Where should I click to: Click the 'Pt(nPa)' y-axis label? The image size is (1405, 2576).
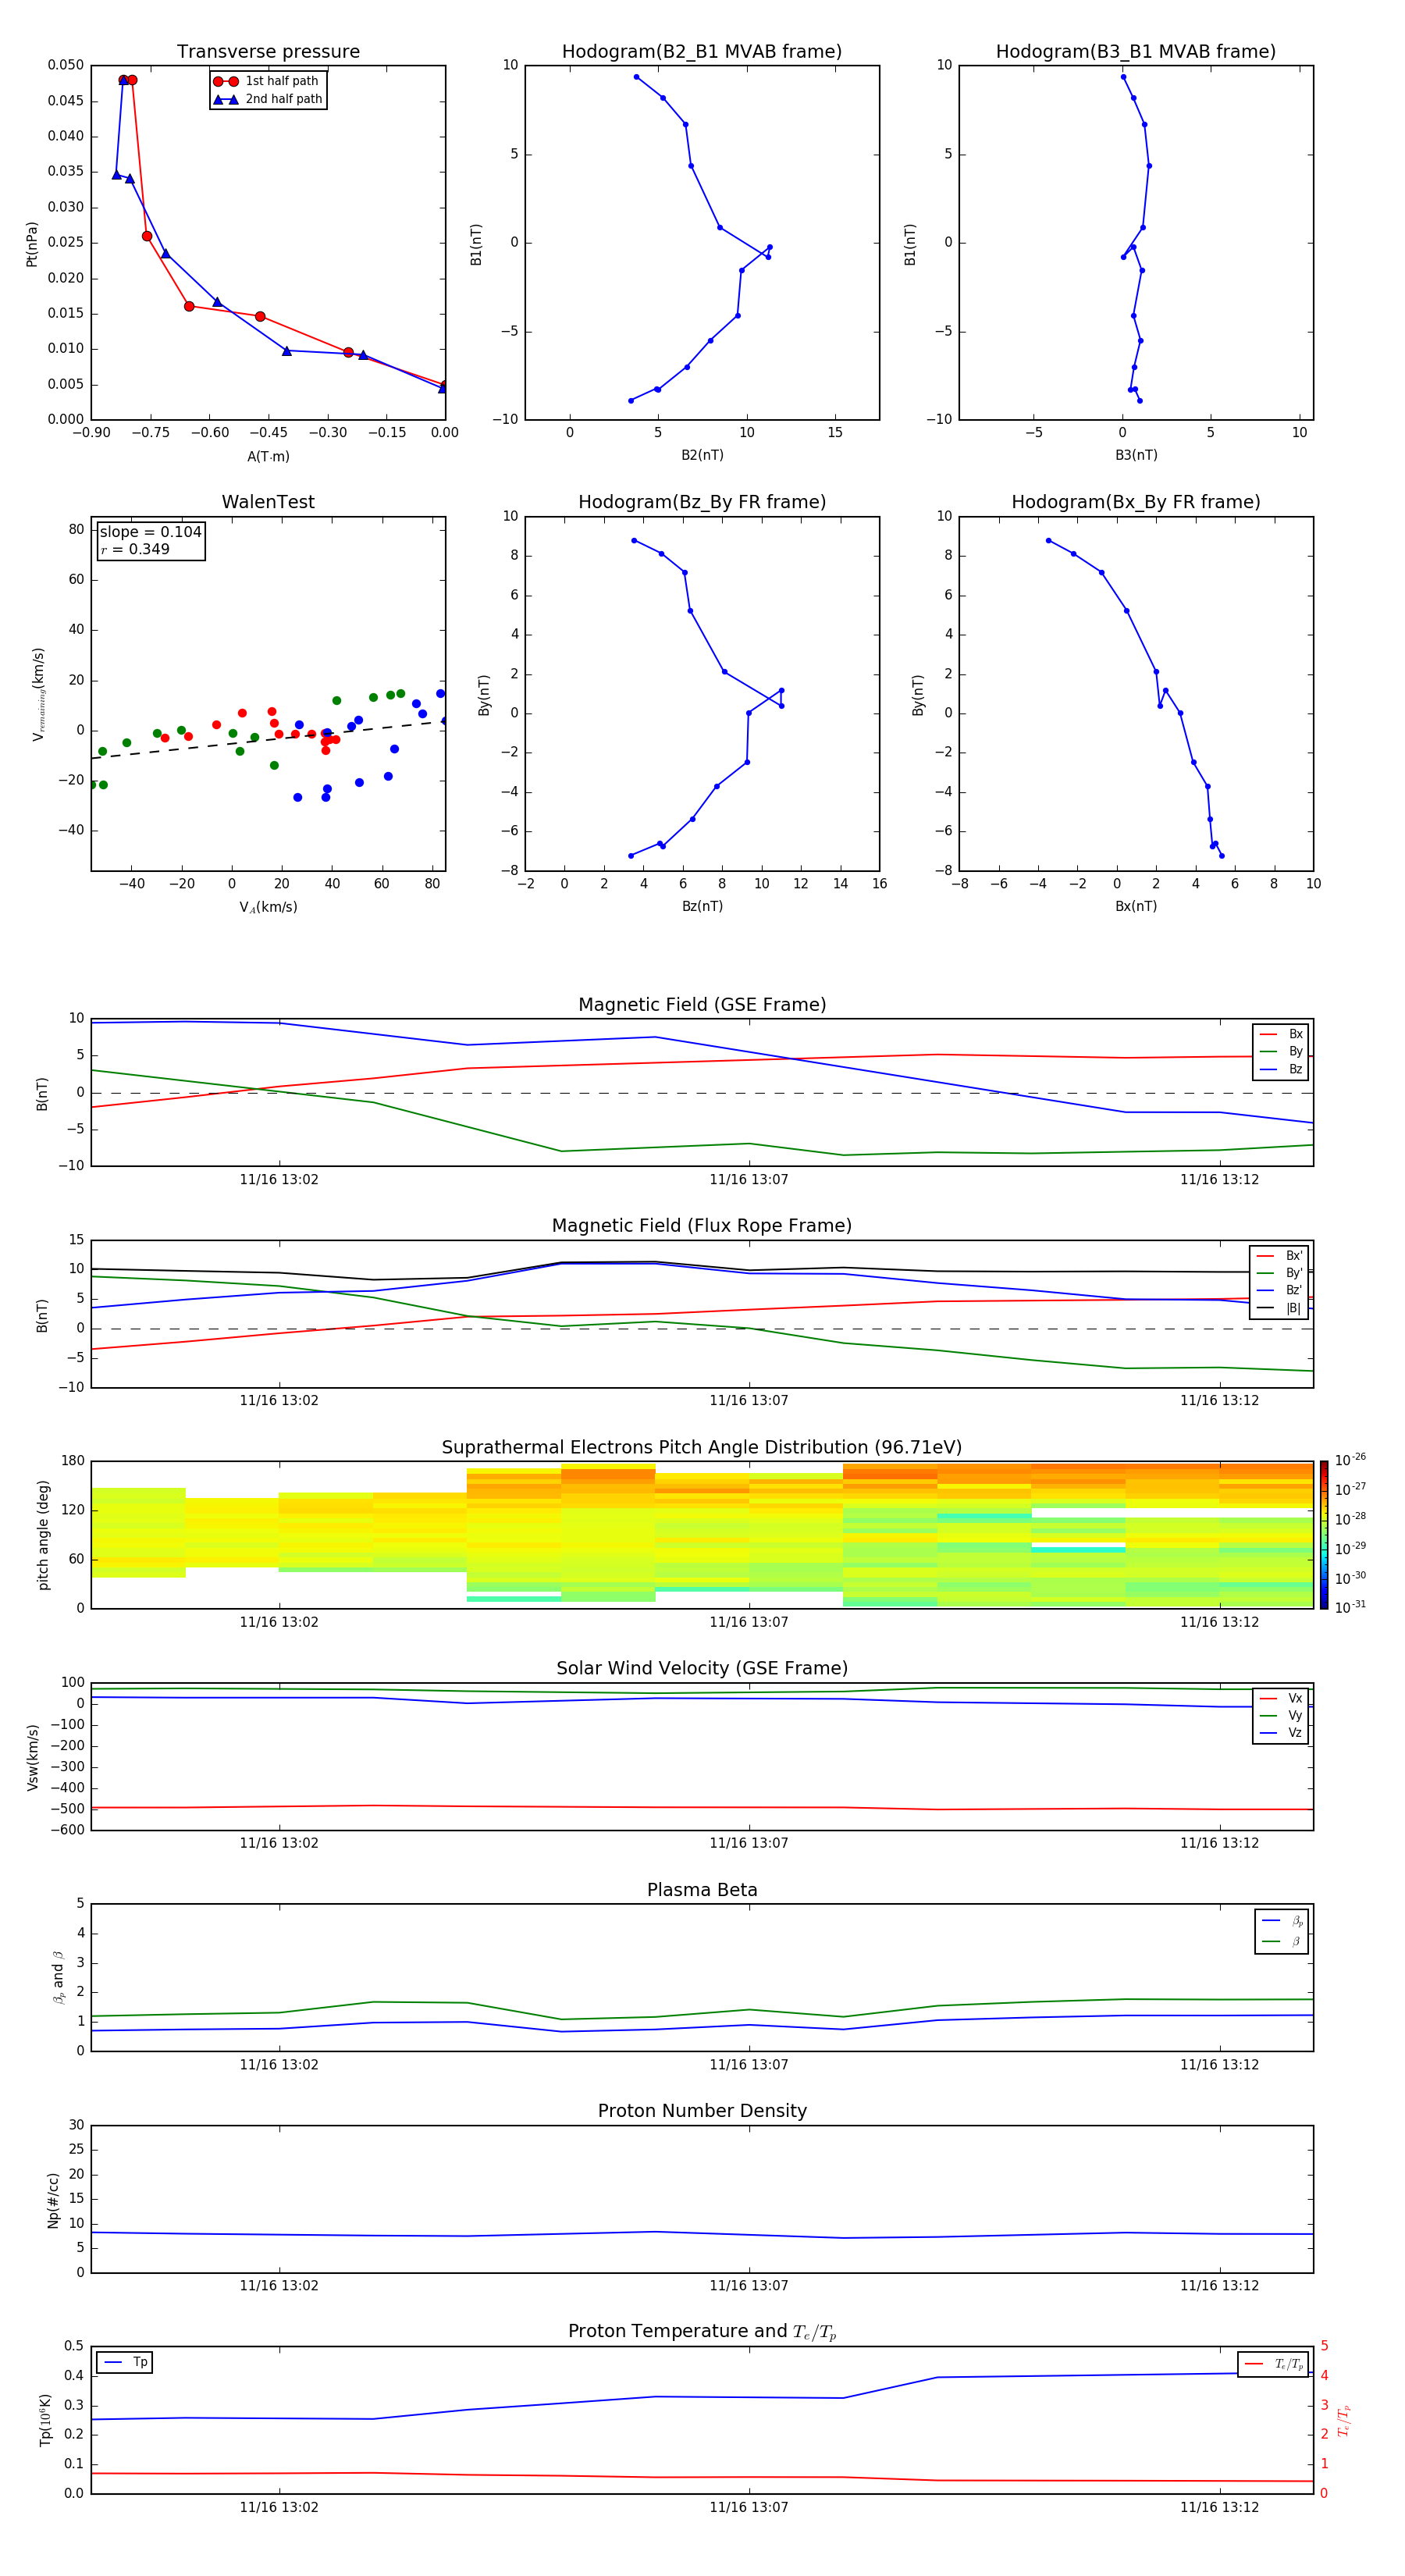[x=32, y=244]
